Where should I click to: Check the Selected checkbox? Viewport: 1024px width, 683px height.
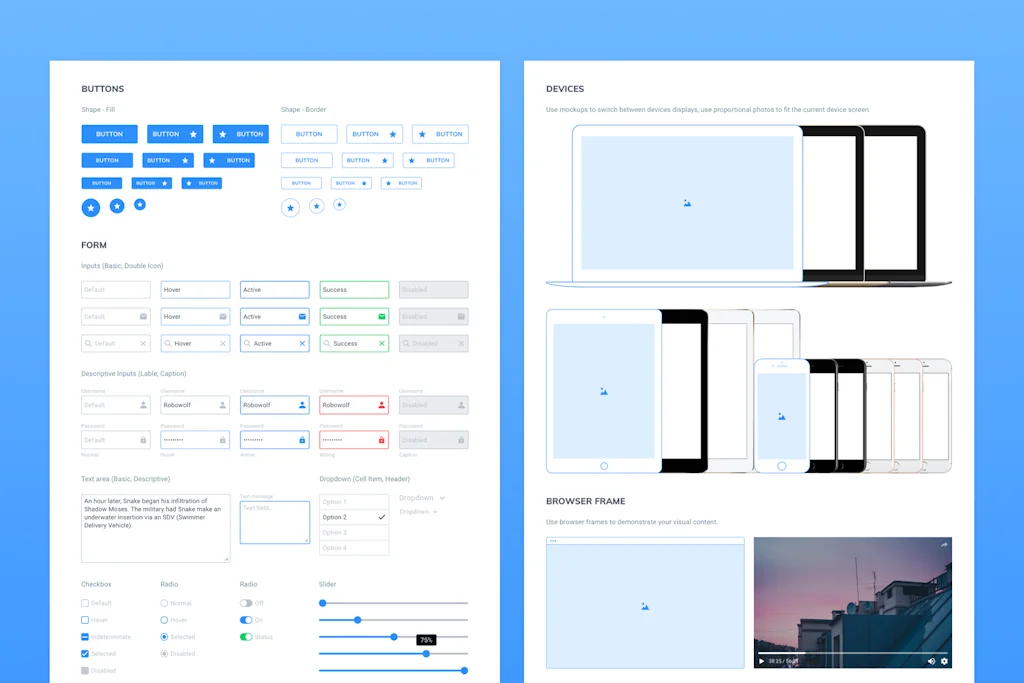[x=85, y=653]
